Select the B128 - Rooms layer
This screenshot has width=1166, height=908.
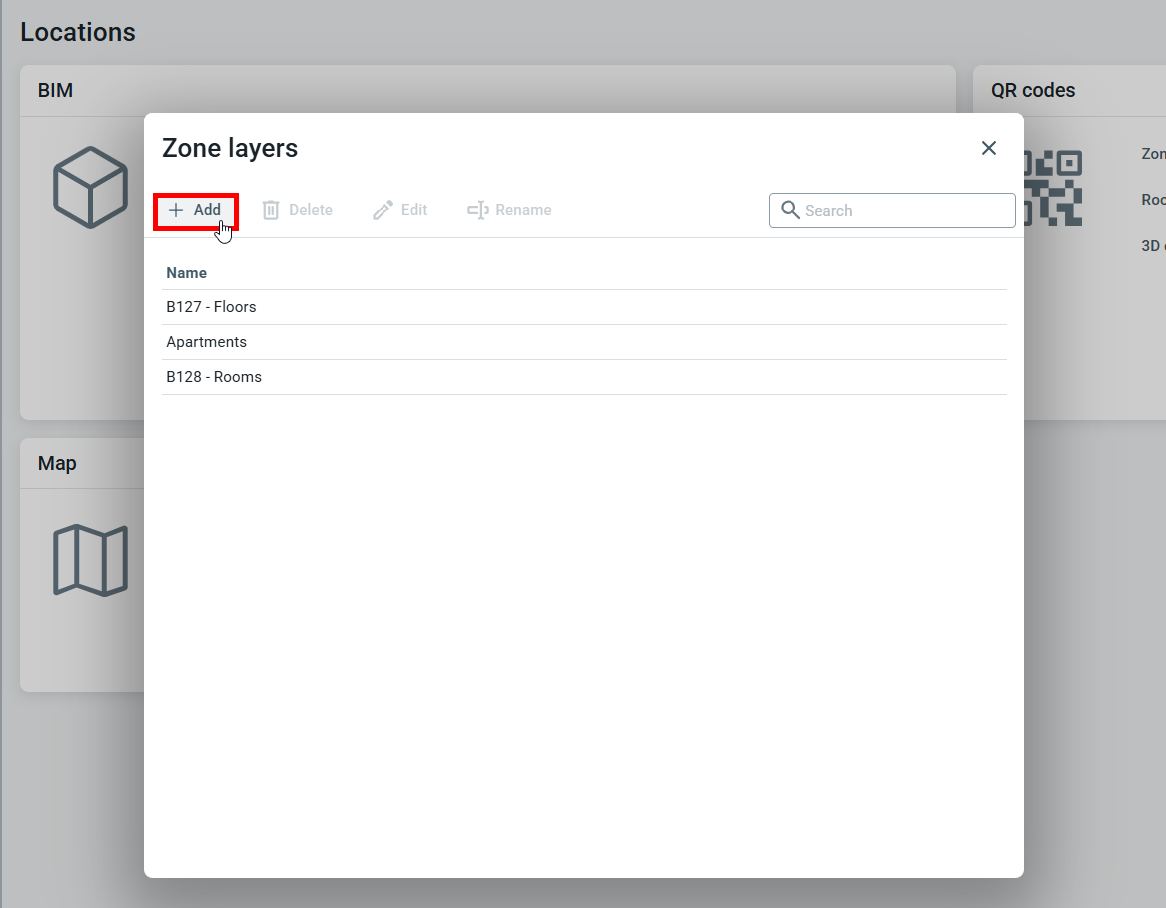point(214,377)
